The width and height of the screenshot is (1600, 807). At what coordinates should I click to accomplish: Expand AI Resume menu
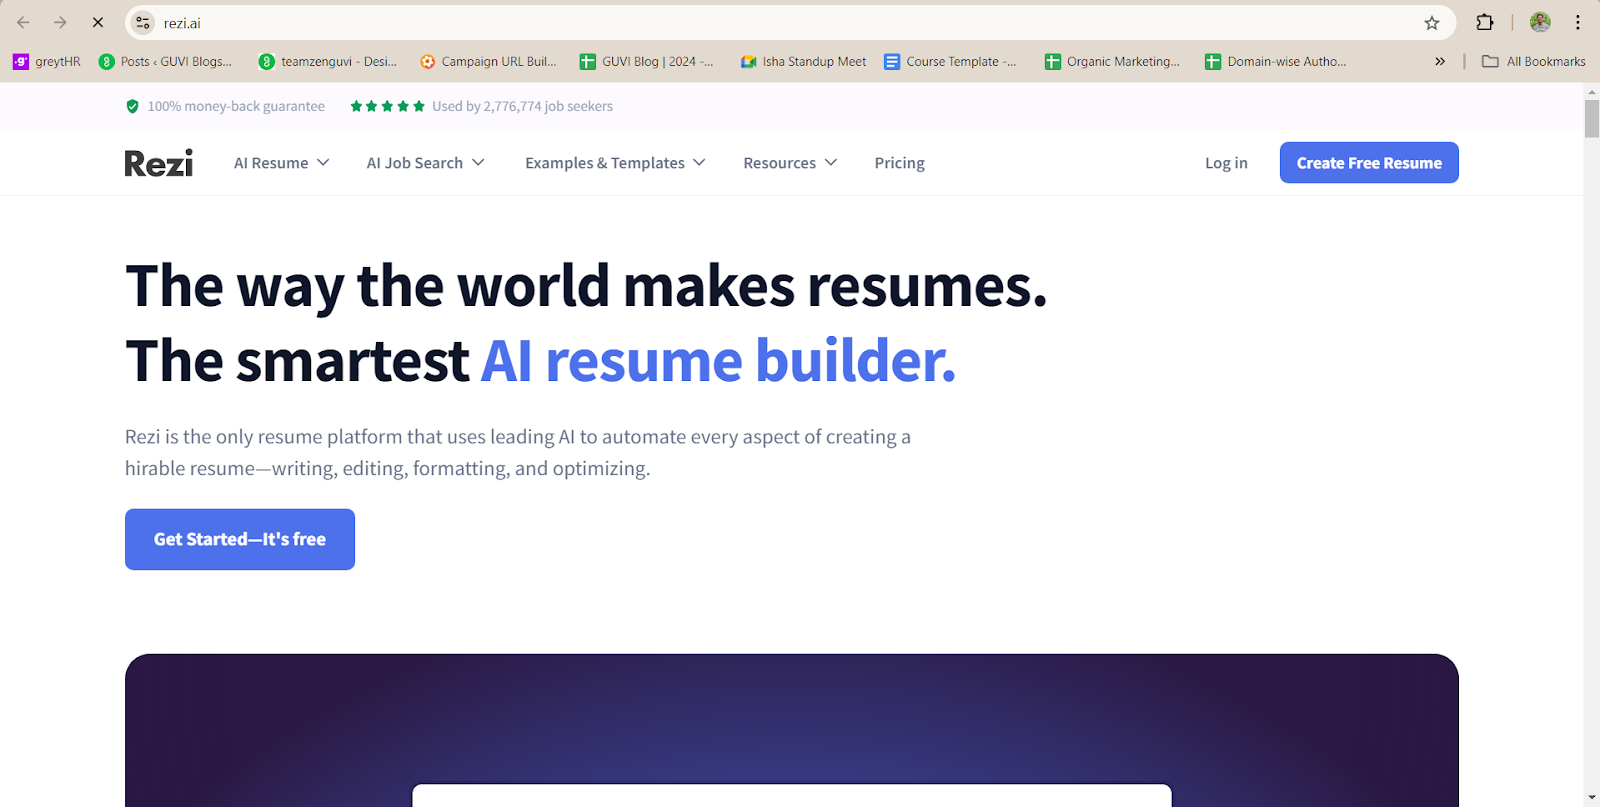click(281, 163)
